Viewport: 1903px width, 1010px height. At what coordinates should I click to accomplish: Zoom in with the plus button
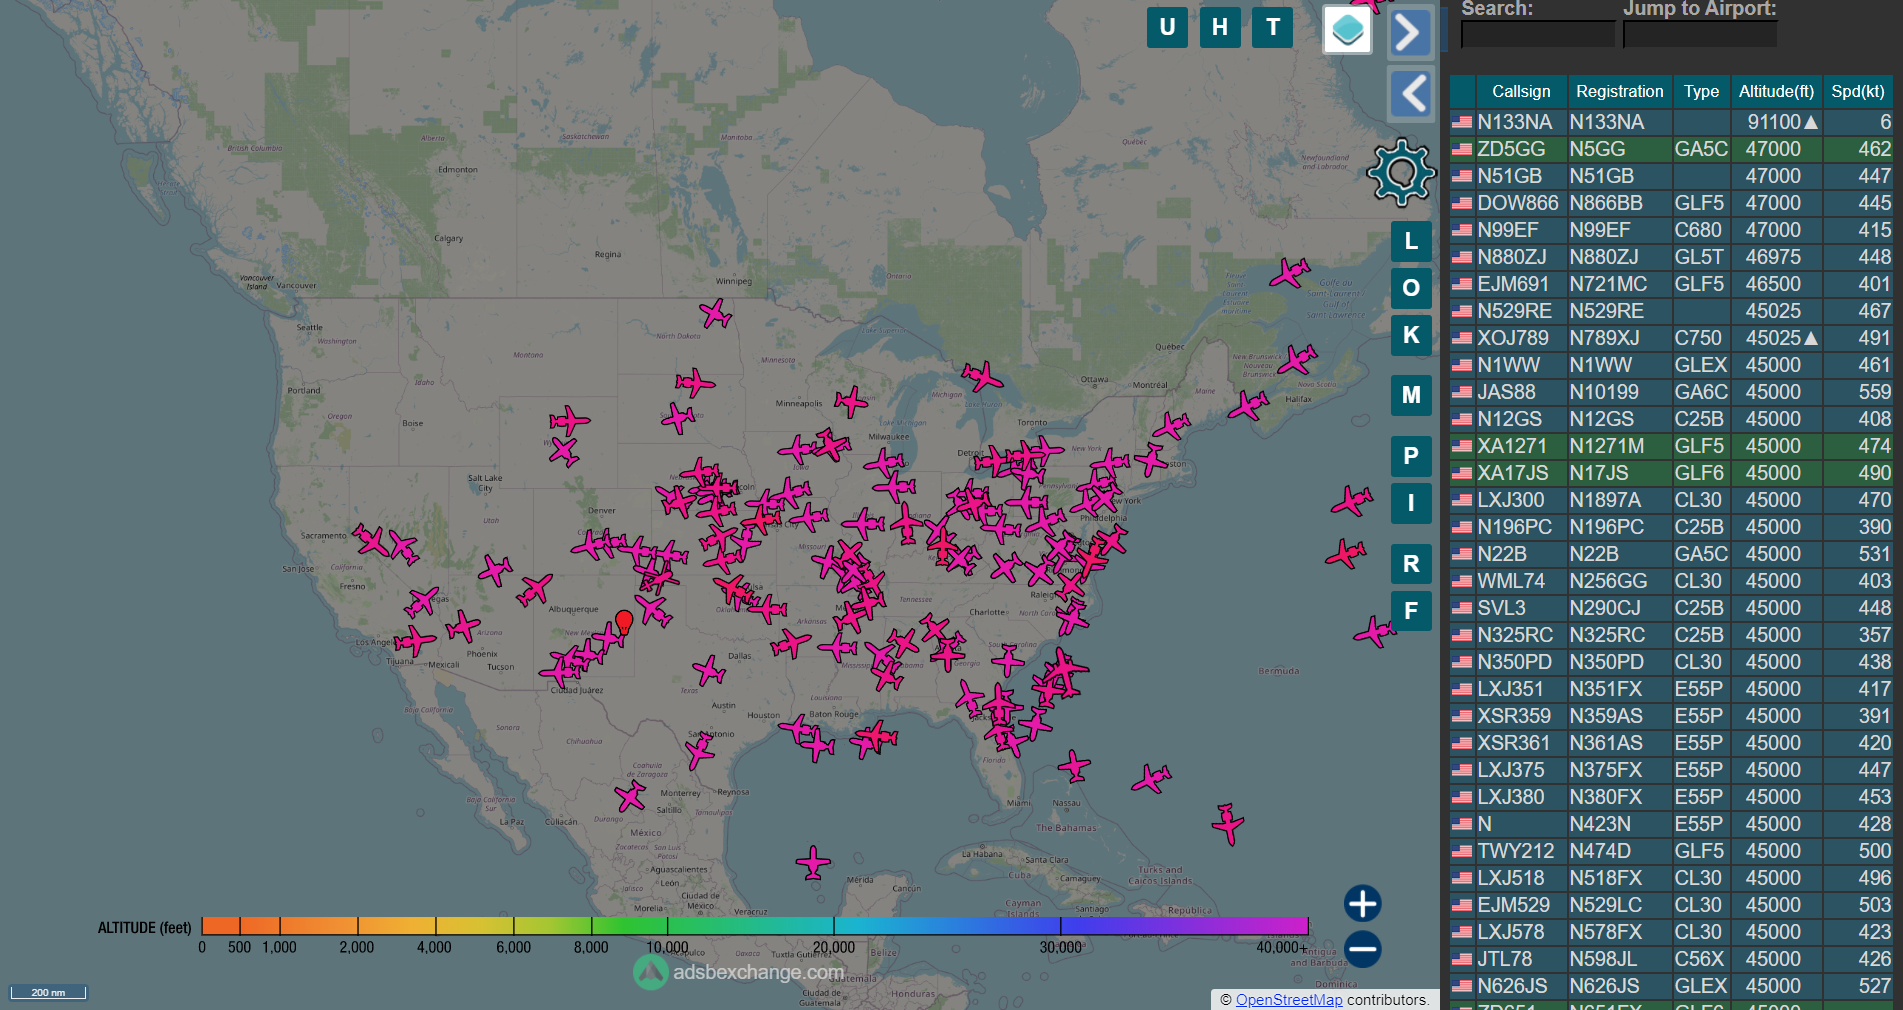(x=1362, y=903)
